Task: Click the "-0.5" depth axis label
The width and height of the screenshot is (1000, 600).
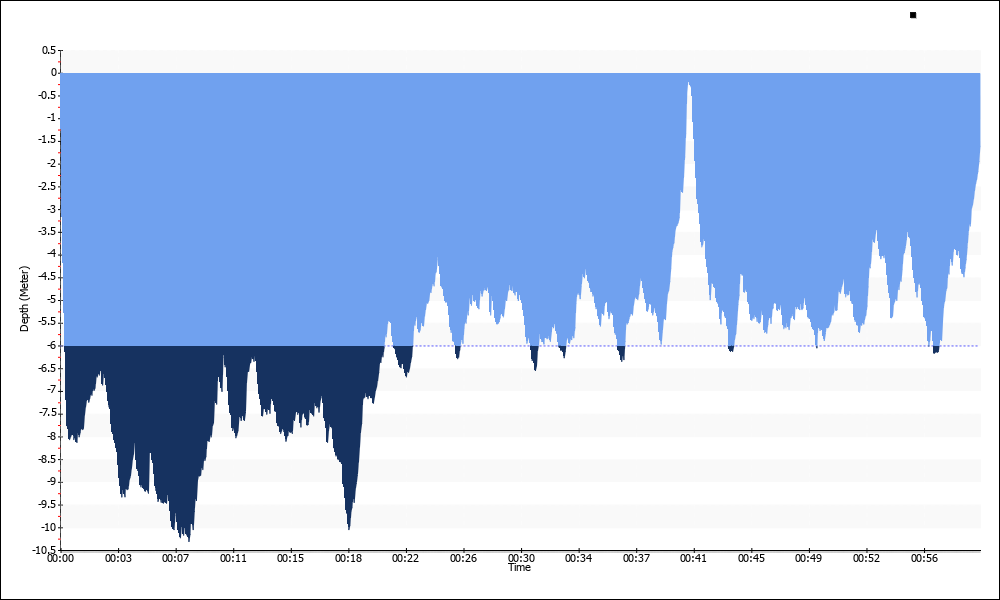Action: click(48, 96)
